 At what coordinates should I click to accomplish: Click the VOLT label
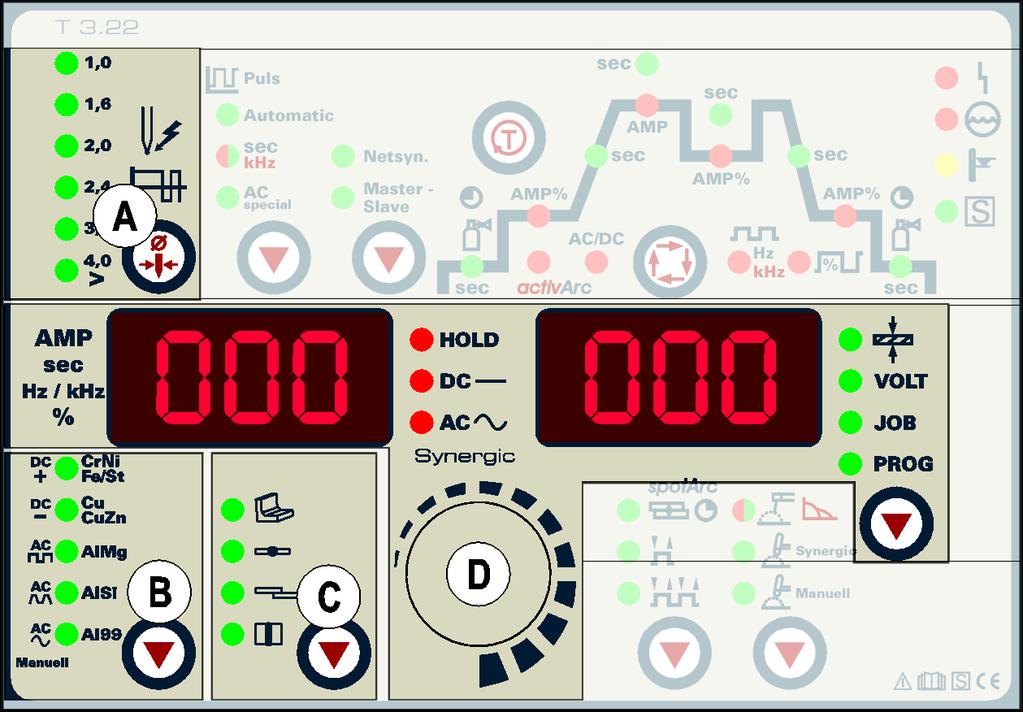tap(900, 381)
